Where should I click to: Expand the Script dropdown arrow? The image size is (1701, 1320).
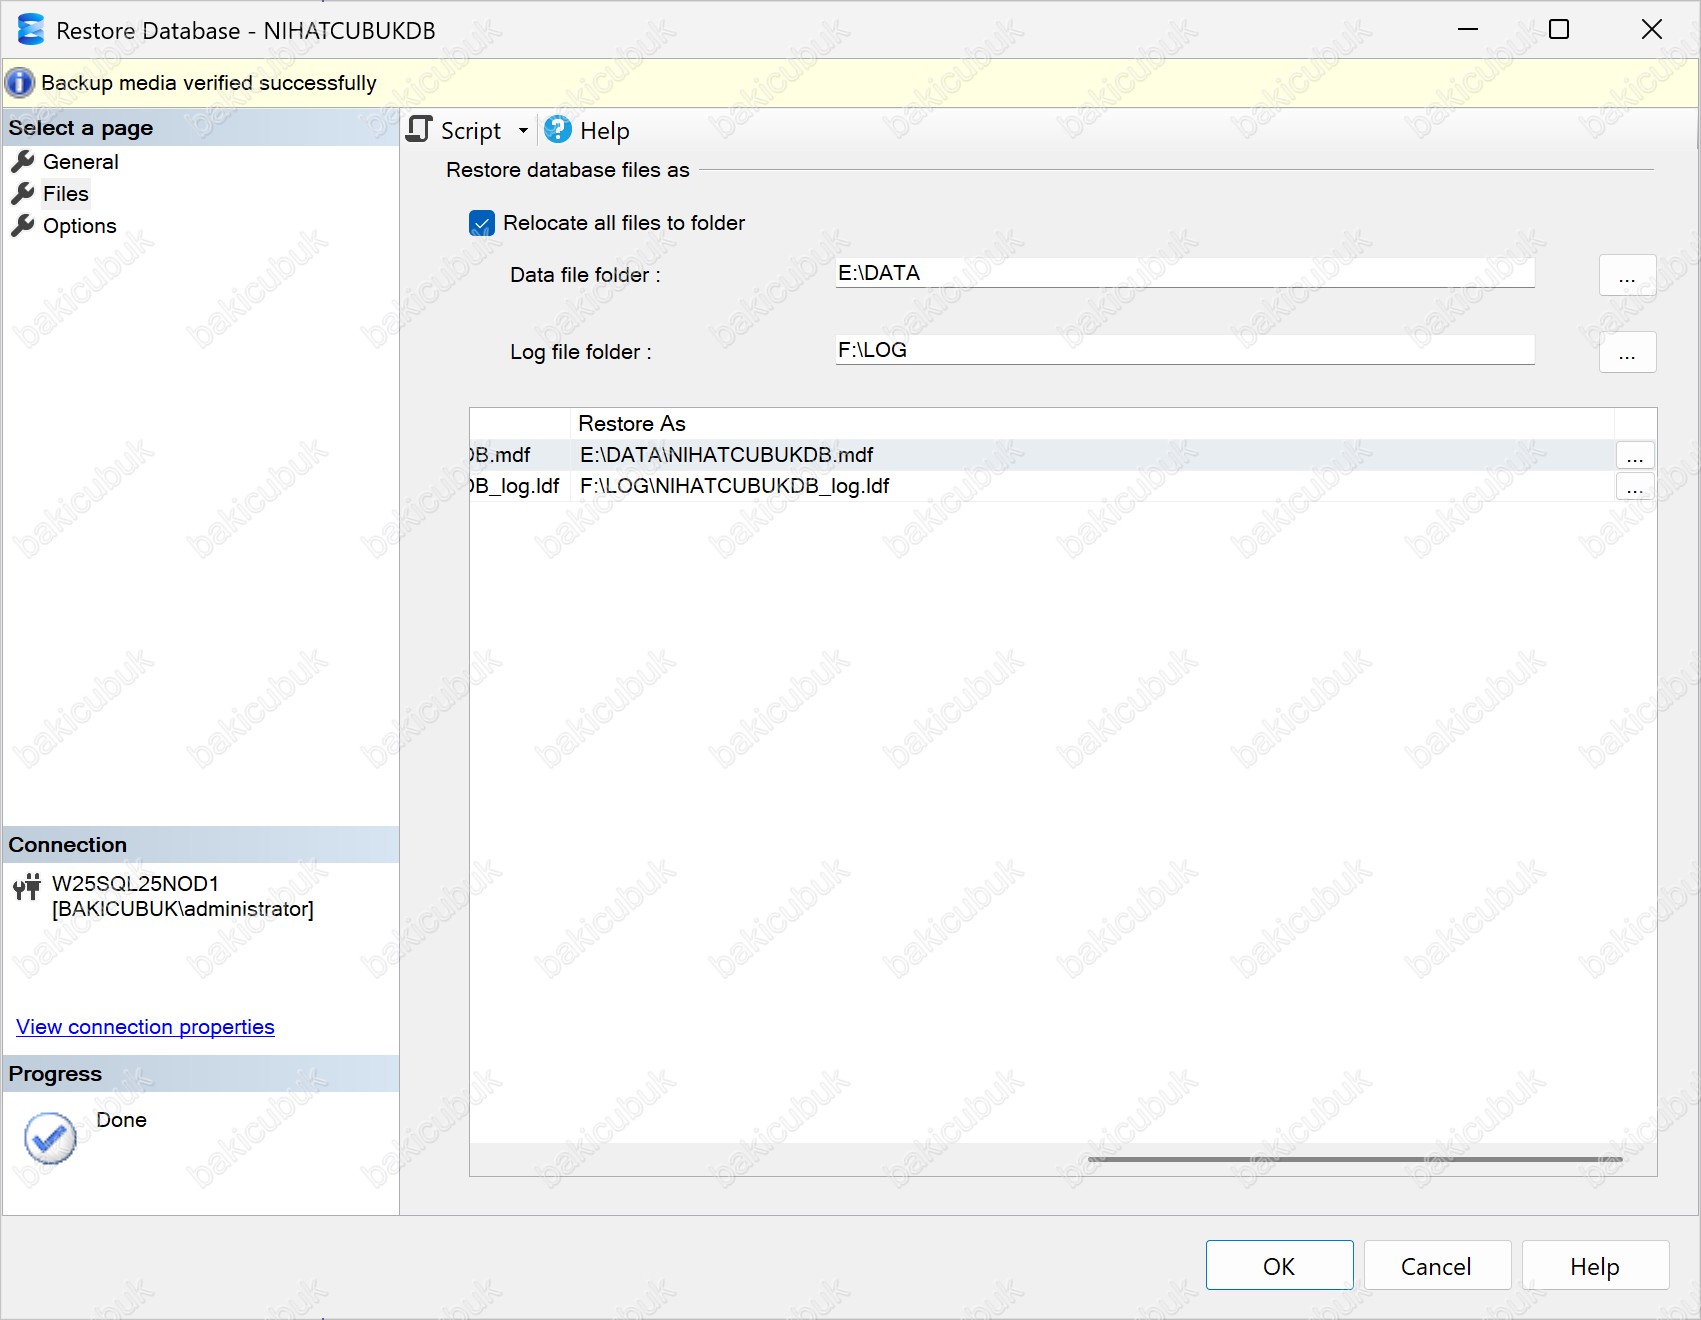pyautogui.click(x=523, y=131)
